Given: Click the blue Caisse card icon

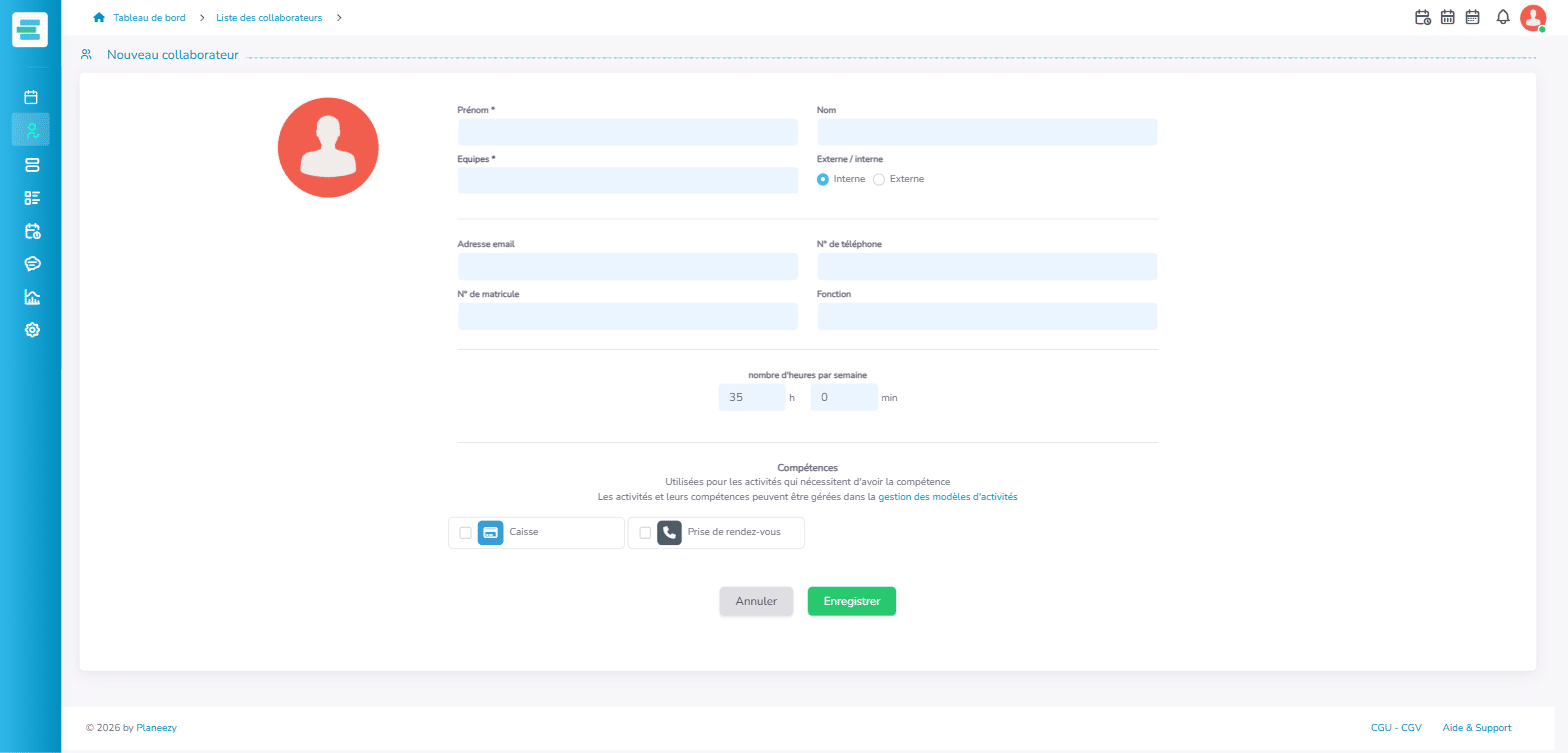Looking at the screenshot, I should [x=490, y=533].
